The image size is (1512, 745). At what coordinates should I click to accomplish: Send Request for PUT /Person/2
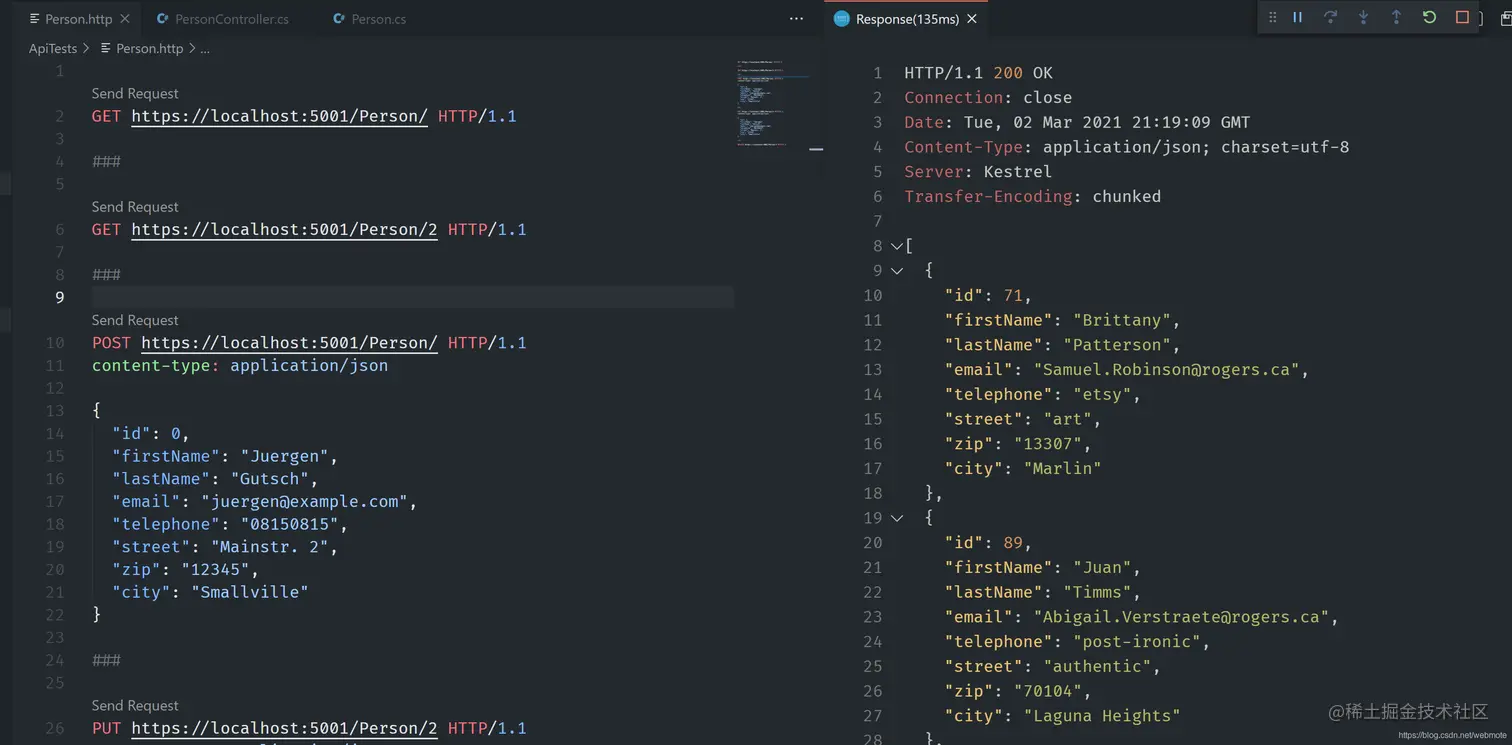coord(135,706)
